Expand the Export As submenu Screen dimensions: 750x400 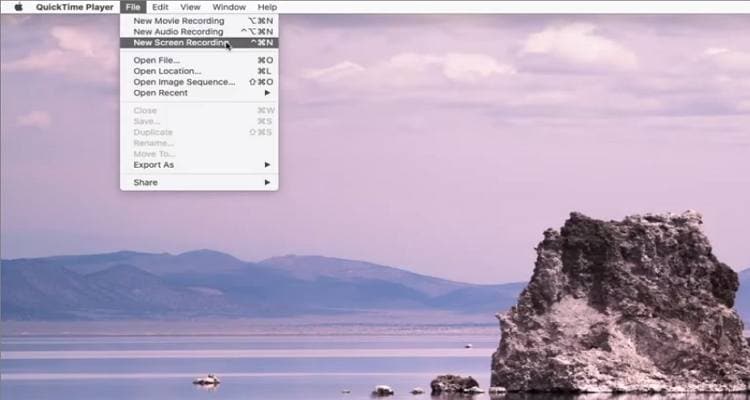(199, 165)
